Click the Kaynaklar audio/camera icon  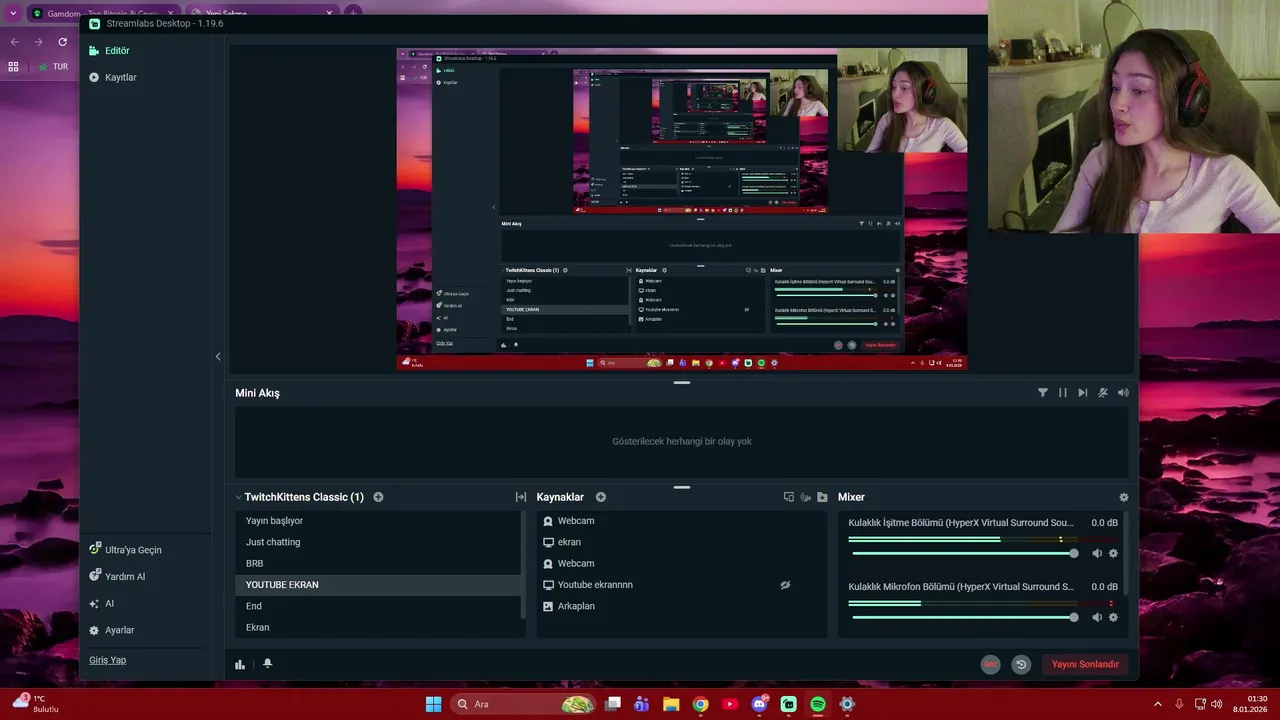point(806,497)
